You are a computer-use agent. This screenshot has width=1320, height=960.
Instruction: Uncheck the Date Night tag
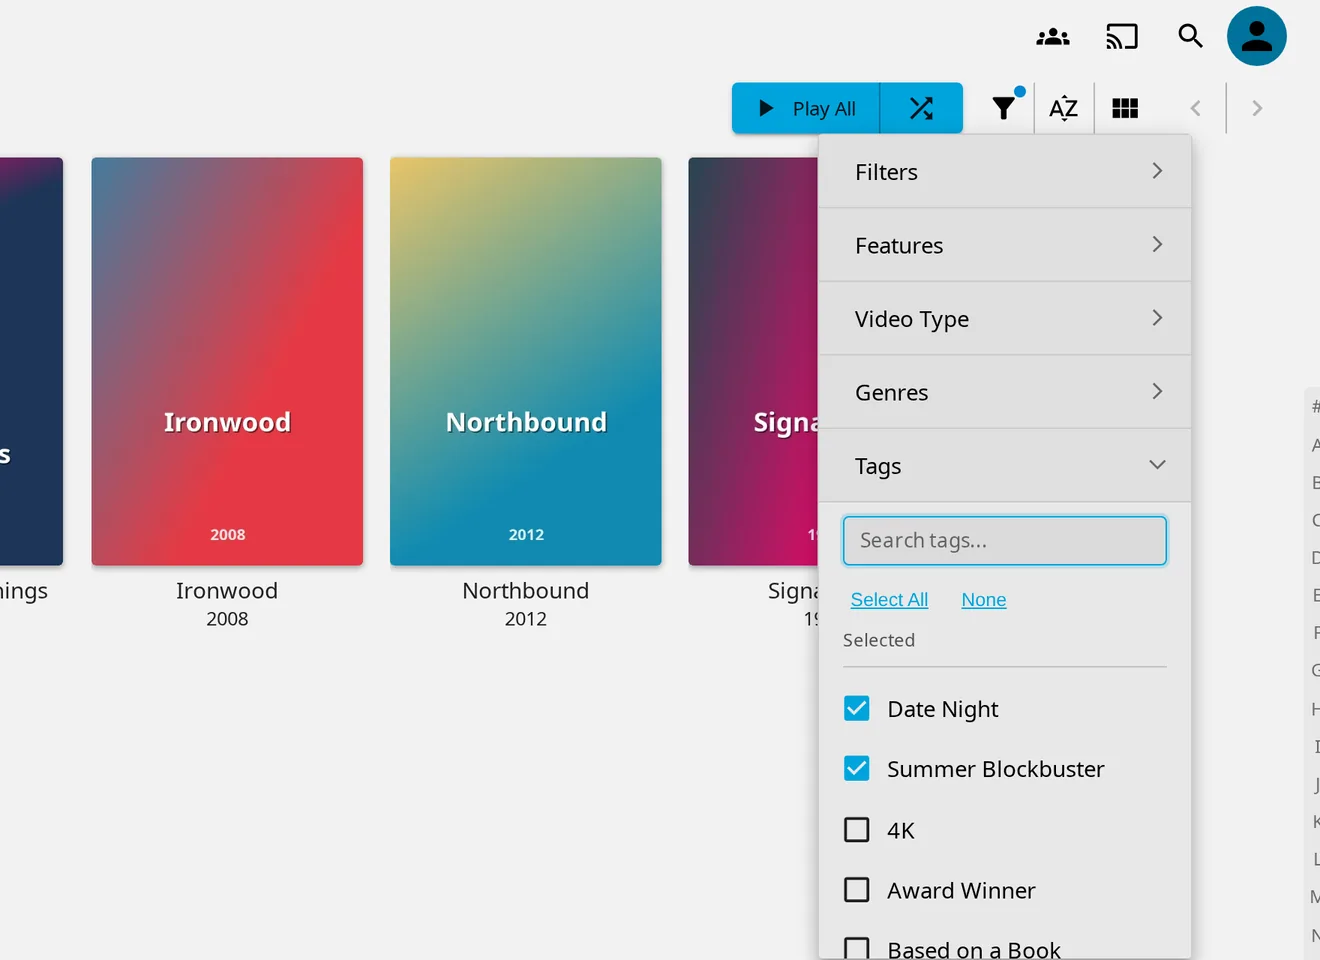click(857, 709)
